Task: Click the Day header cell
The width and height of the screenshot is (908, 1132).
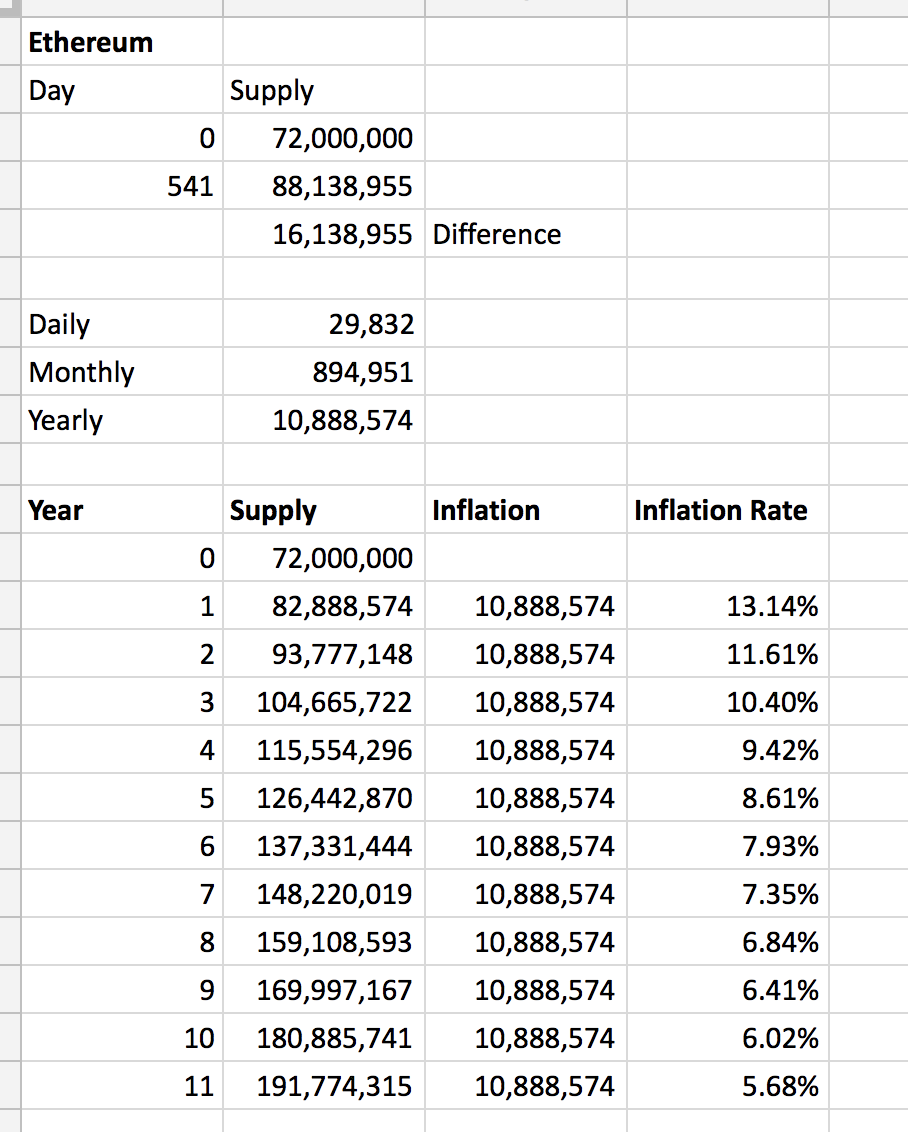Action: tap(122, 90)
